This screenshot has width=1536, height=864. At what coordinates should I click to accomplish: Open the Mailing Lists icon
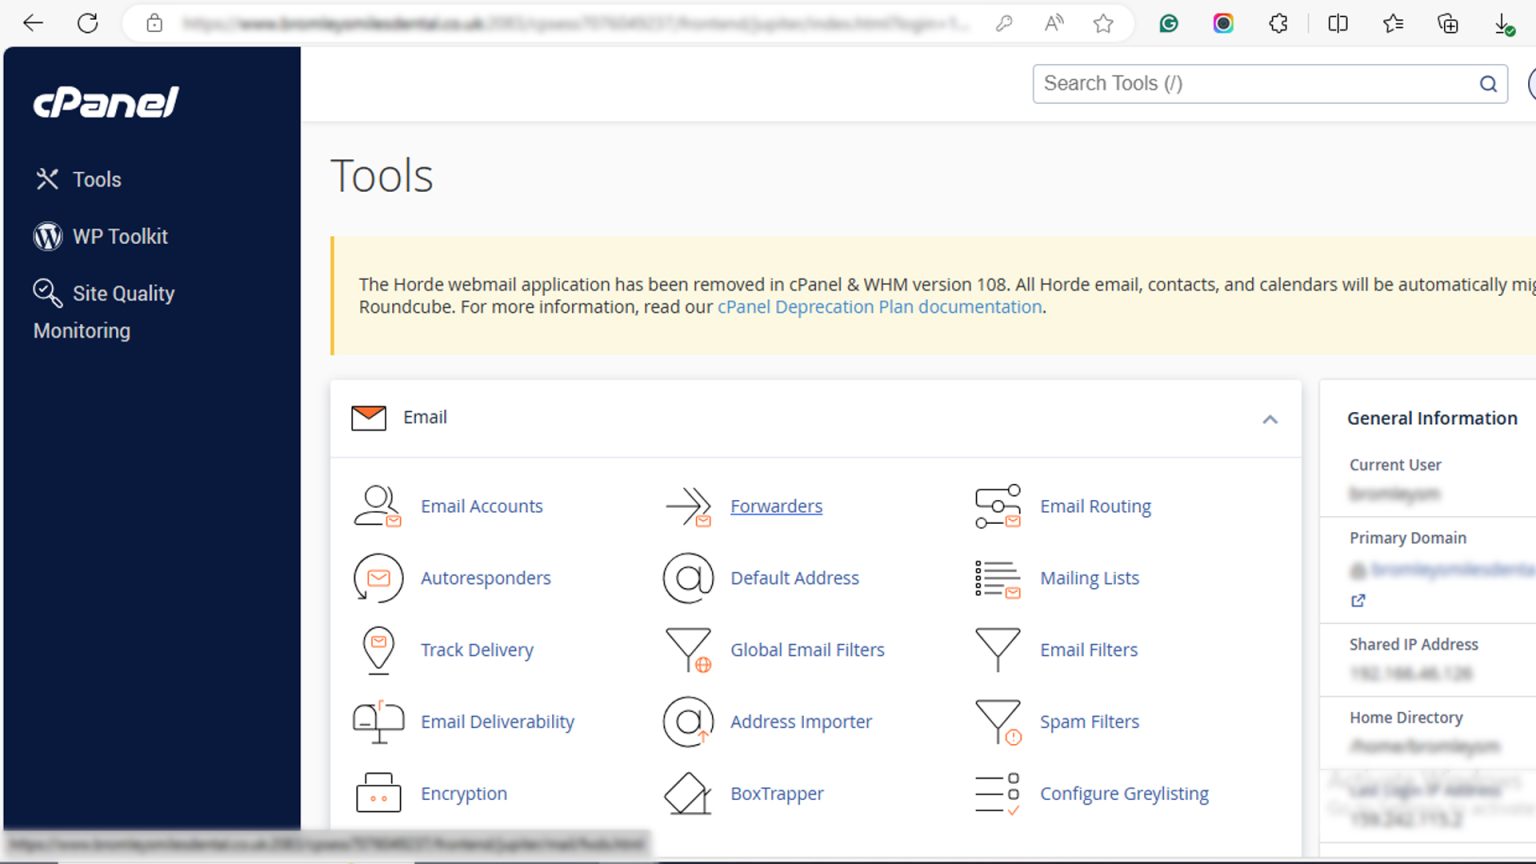click(998, 578)
